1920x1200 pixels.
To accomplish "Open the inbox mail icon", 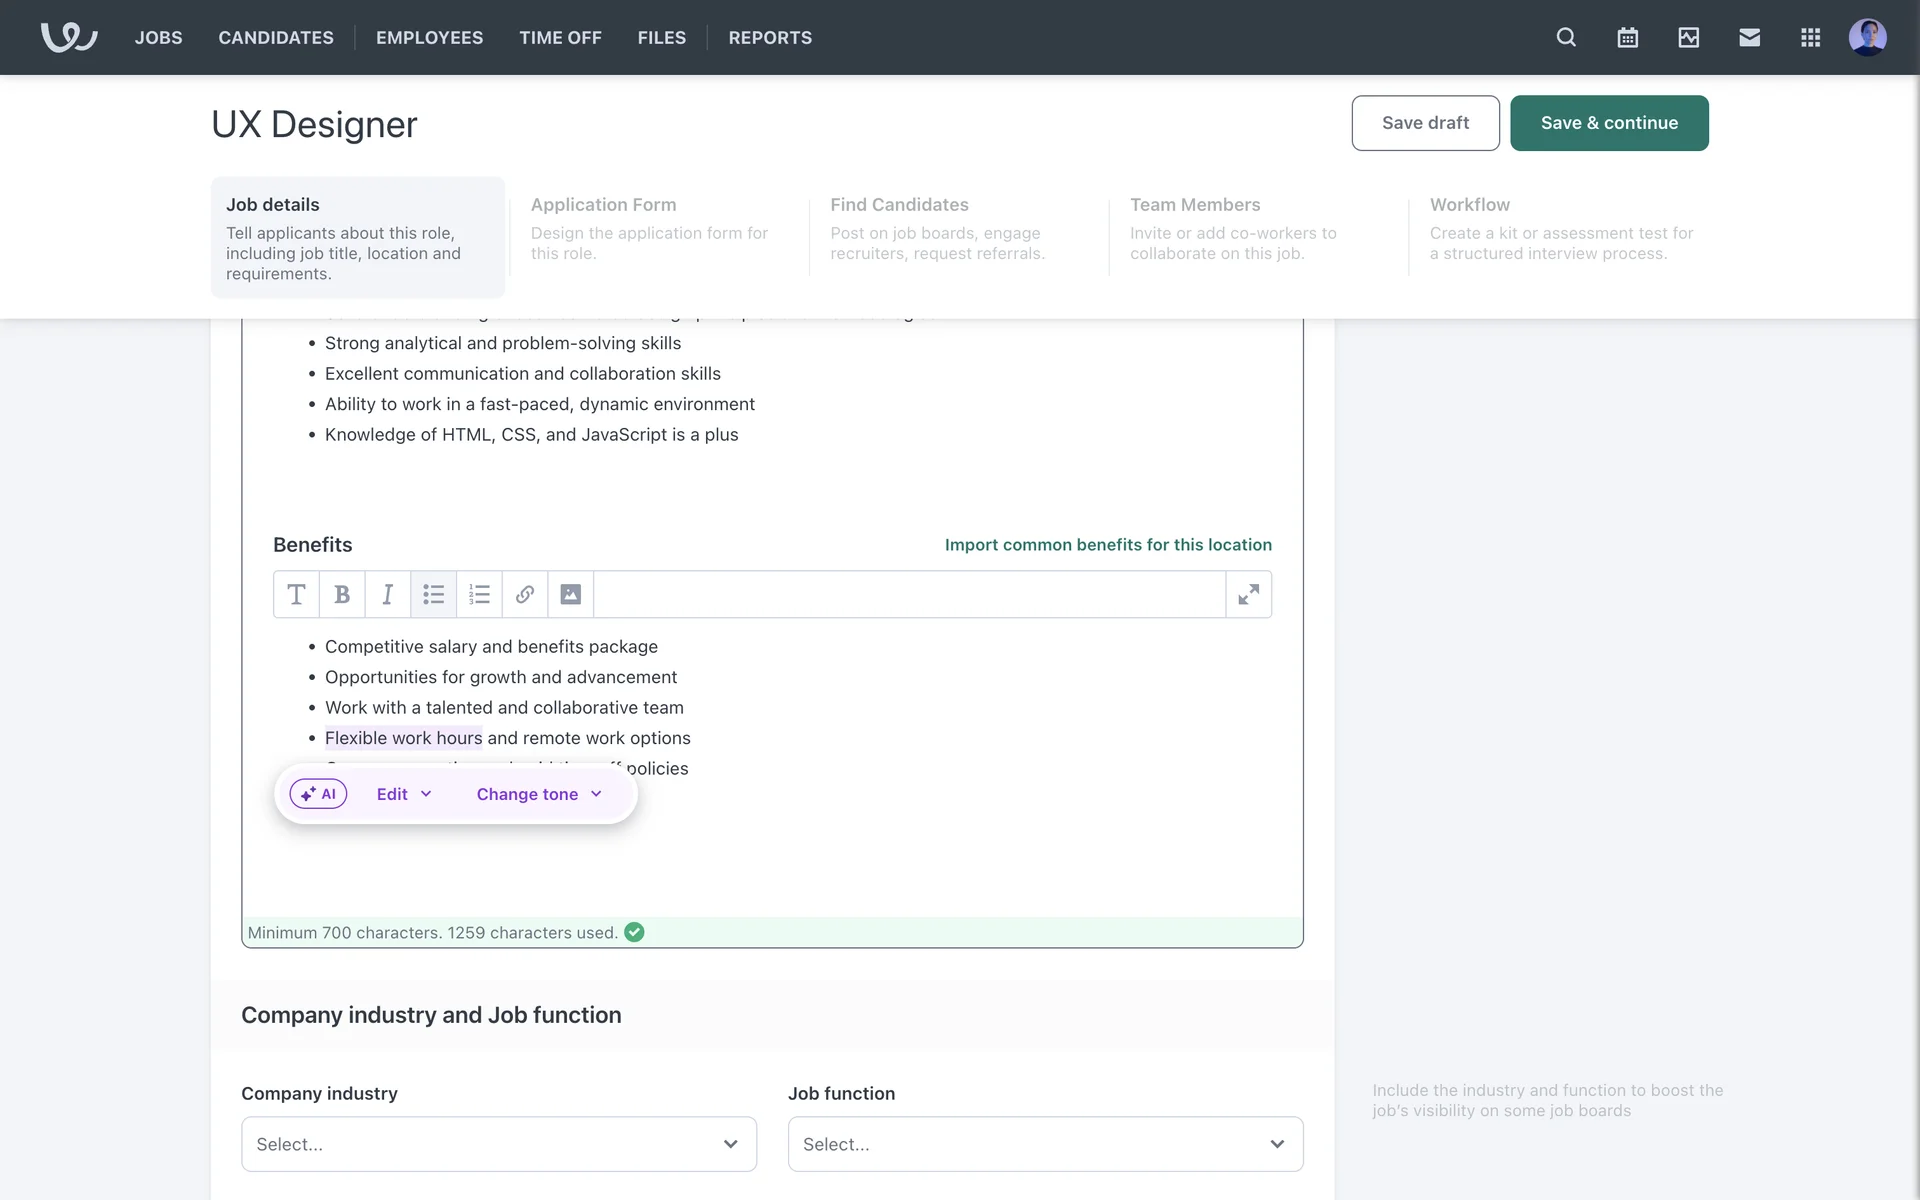I will tap(1749, 38).
